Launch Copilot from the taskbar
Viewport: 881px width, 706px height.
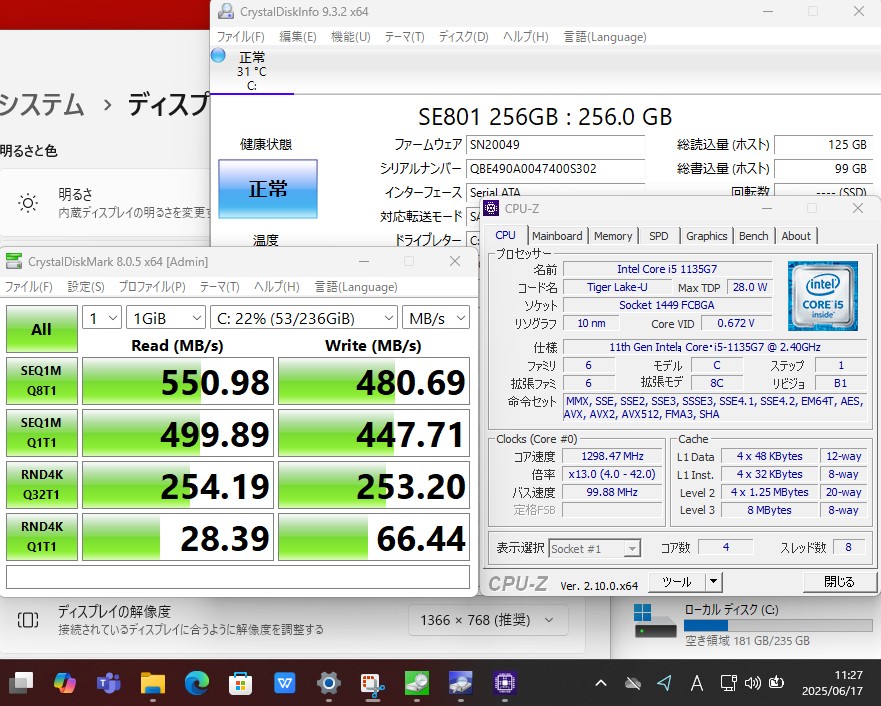(x=65, y=682)
